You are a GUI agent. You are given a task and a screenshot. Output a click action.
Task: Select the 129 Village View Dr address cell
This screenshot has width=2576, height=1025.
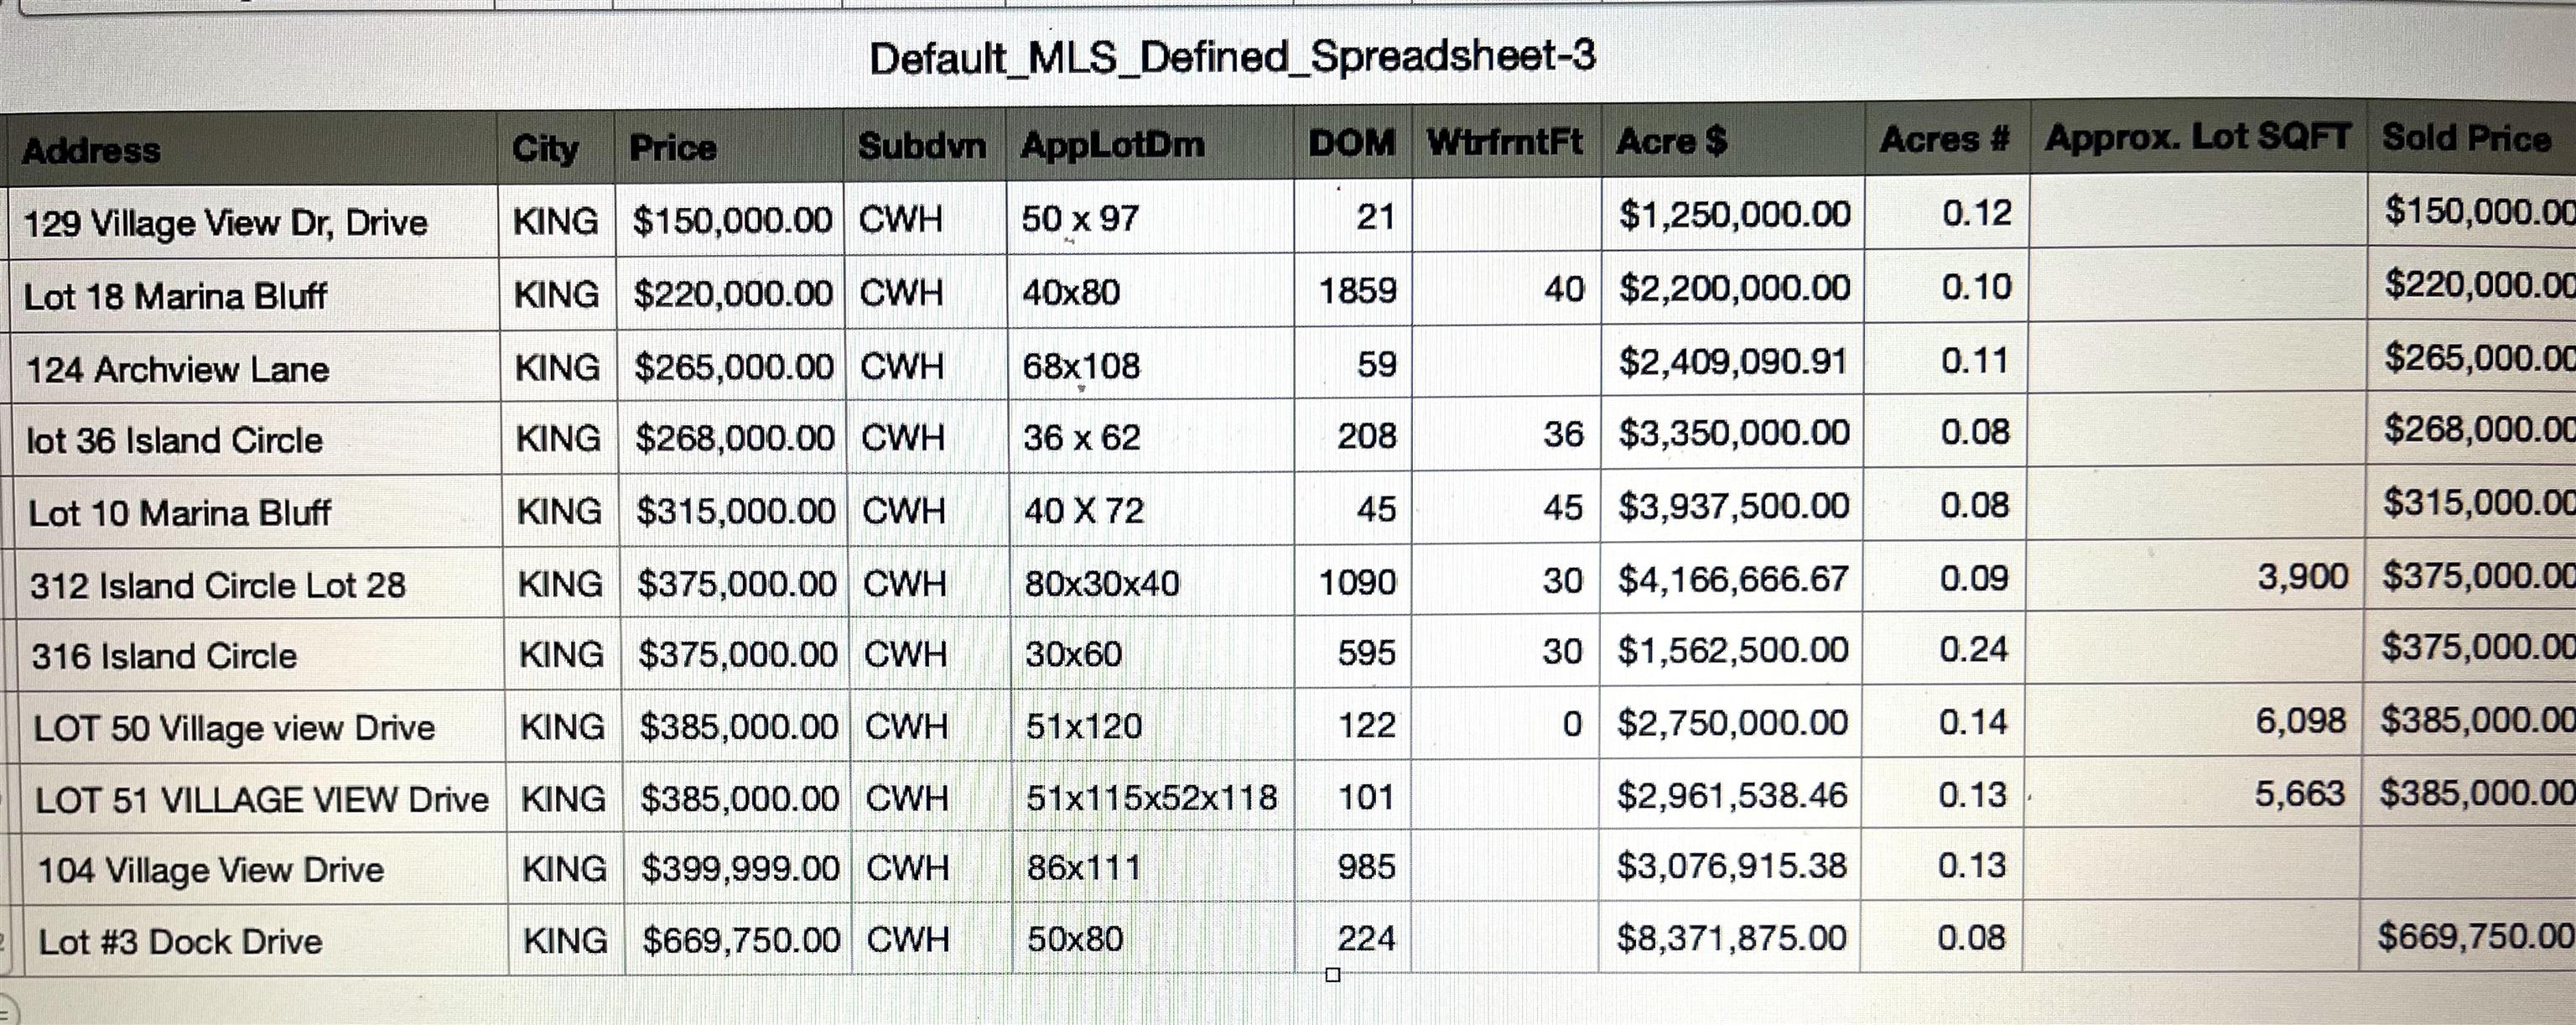(x=226, y=222)
